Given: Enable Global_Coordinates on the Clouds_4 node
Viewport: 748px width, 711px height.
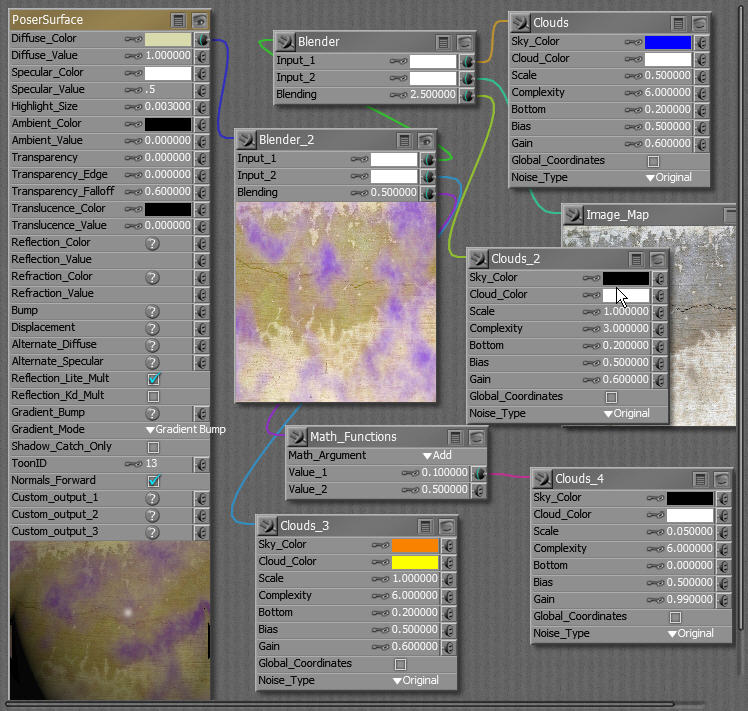Looking at the screenshot, I should pos(675,617).
